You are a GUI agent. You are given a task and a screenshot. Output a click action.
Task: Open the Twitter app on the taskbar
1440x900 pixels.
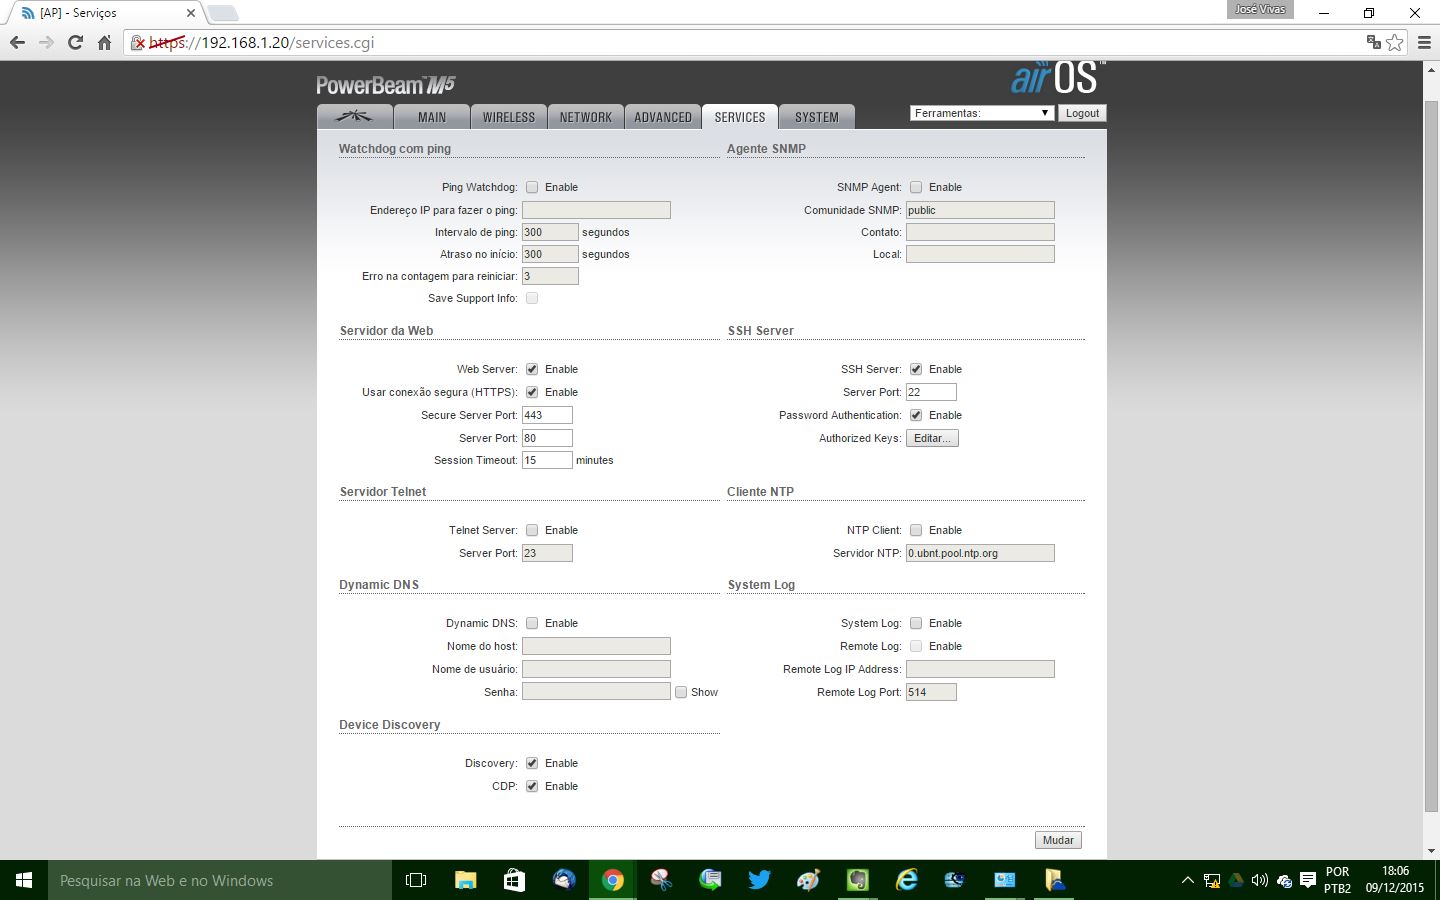tap(759, 880)
